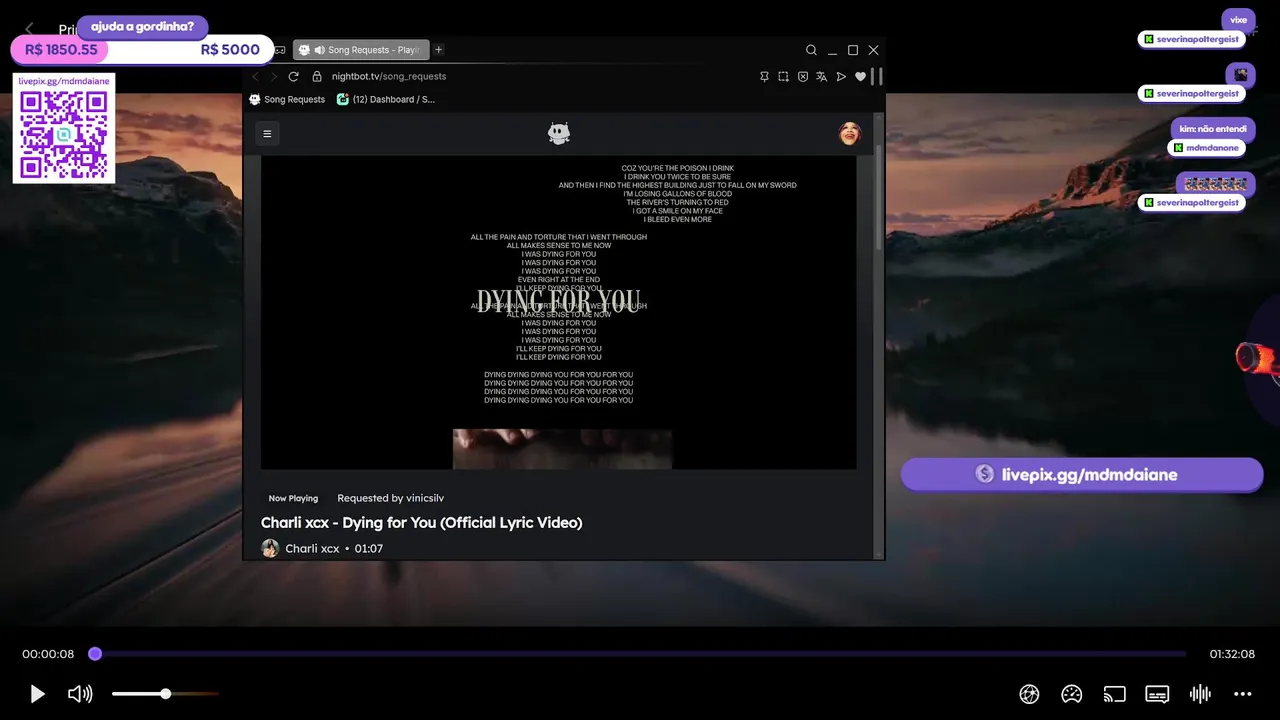Toggle subtitles with the captions icon
Viewport: 1280px width, 720px height.
[1157, 694]
